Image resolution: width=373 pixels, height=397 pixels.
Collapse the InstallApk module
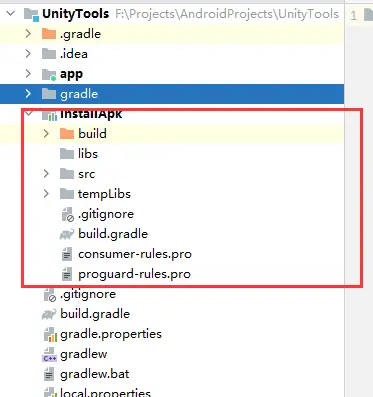click(x=29, y=113)
